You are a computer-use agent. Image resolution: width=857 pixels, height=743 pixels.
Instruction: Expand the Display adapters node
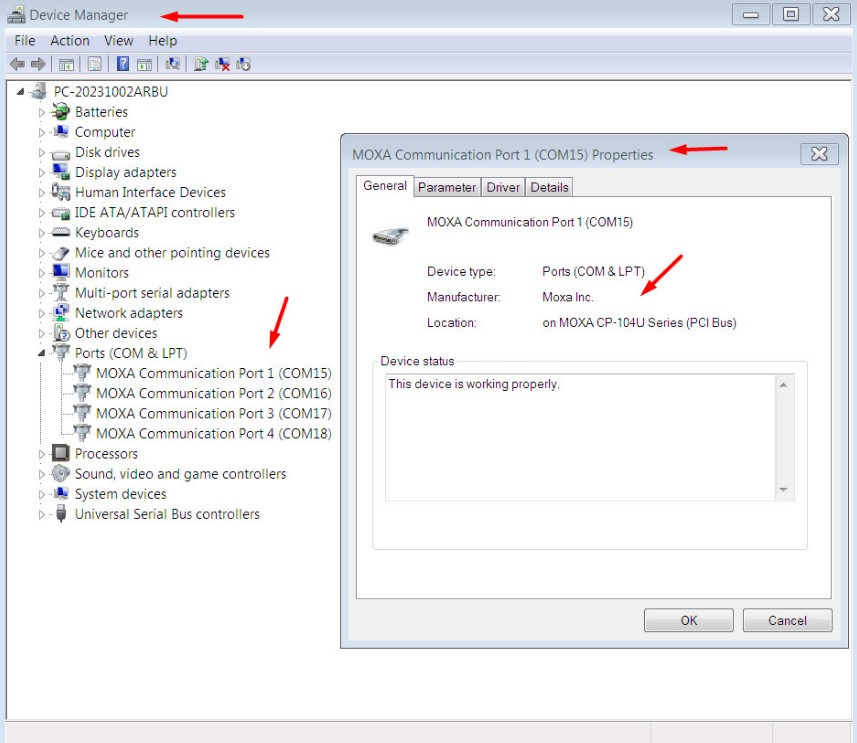click(x=42, y=173)
